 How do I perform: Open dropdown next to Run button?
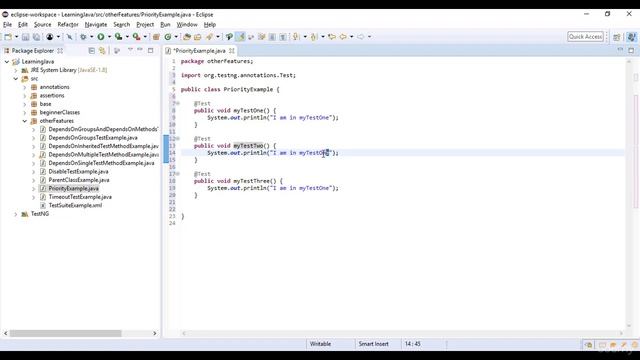pyautogui.click(x=109, y=37)
